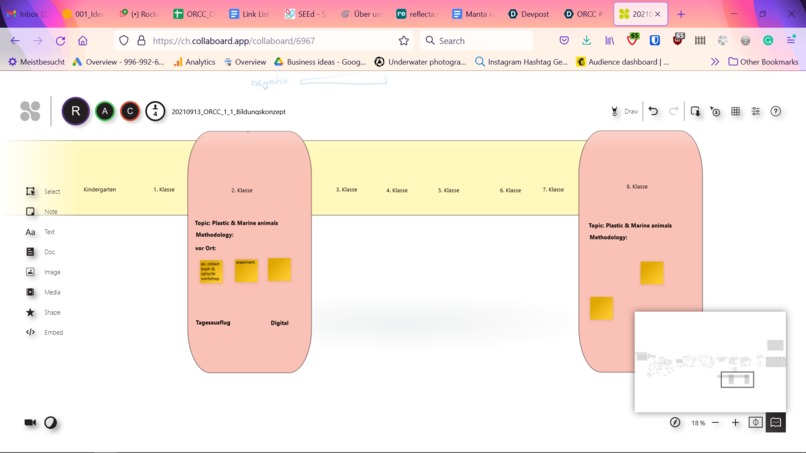This screenshot has width=806, height=453.
Task: Select the Shape tool
Action: tap(43, 312)
